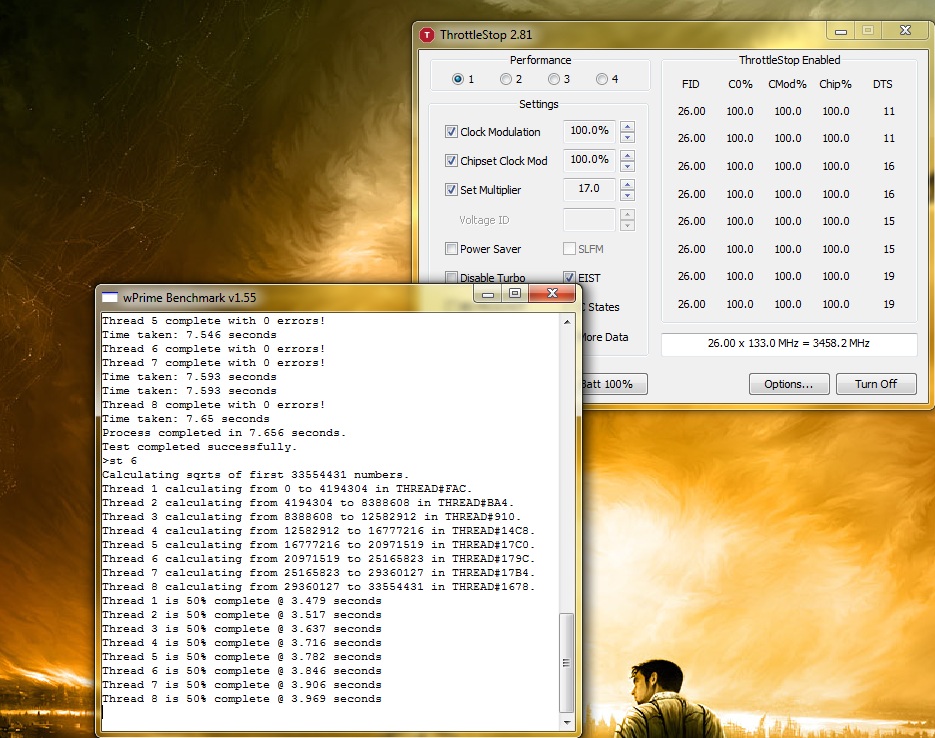Click the Chipset Clock Mod 100.0% value field

[x=589, y=160]
